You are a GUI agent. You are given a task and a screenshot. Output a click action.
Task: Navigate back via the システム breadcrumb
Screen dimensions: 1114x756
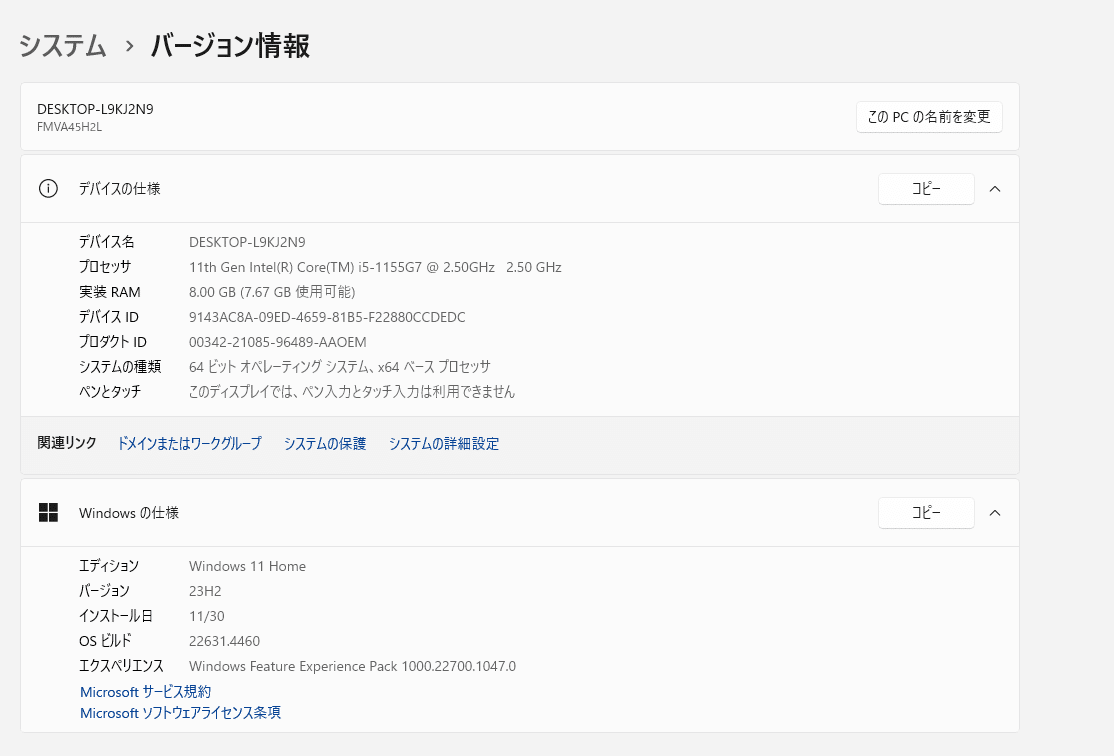point(62,46)
